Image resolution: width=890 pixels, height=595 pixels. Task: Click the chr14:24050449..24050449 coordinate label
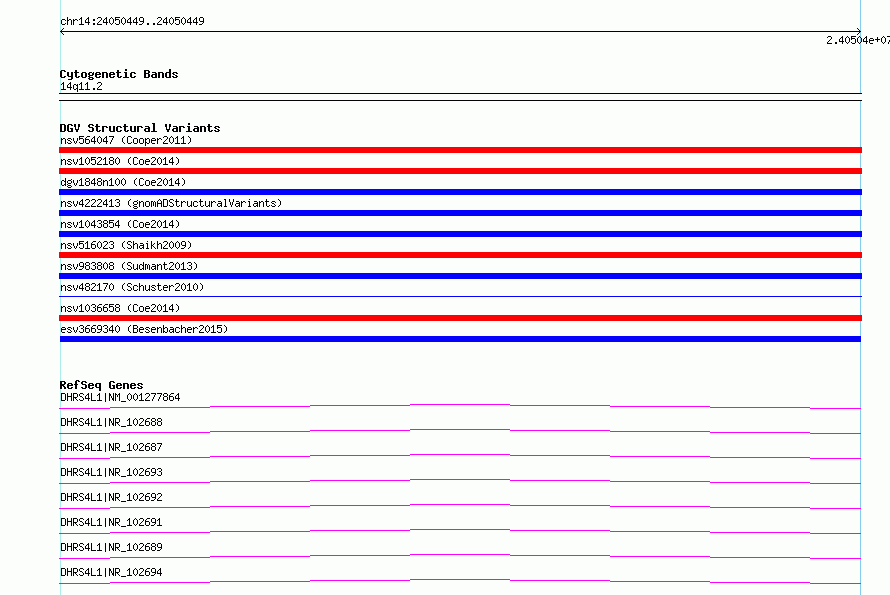pyautogui.click(x=132, y=21)
